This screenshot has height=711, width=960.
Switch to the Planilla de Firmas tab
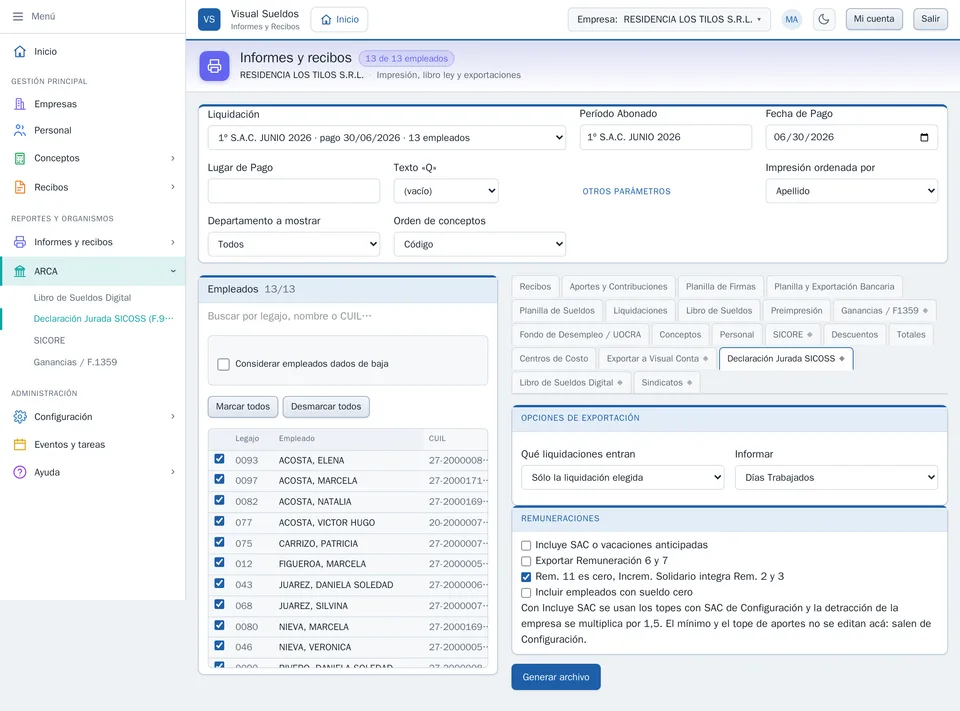[x=721, y=287]
